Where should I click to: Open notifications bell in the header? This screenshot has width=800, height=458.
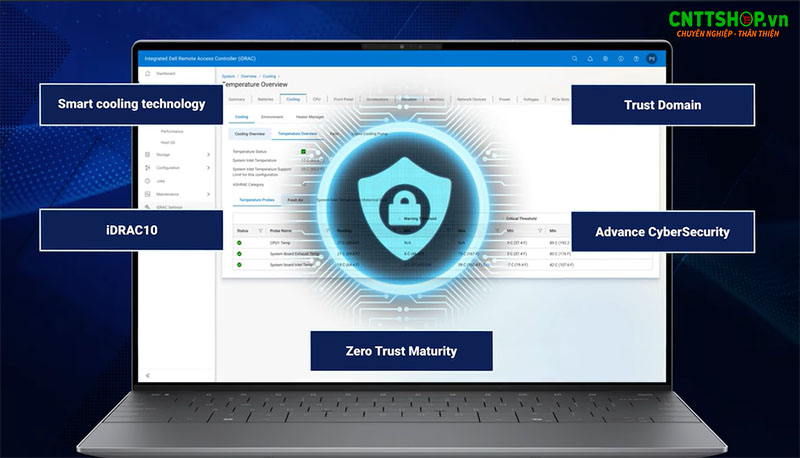point(590,59)
